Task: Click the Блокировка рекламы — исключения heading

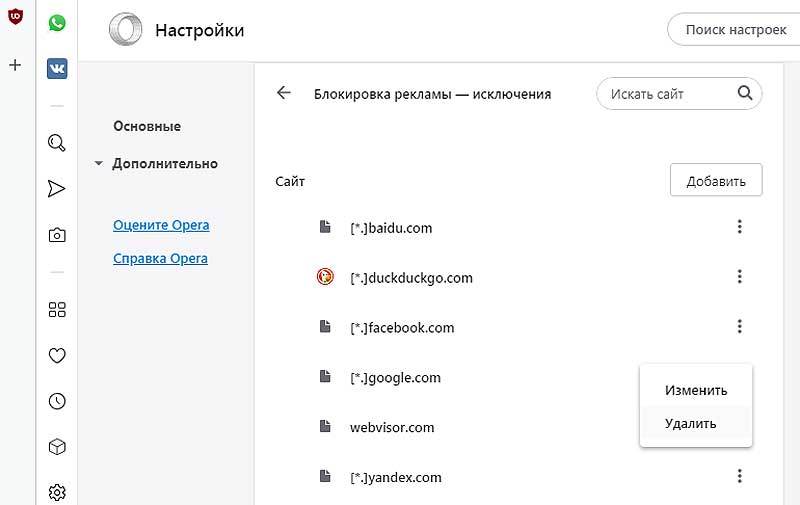Action: click(432, 94)
